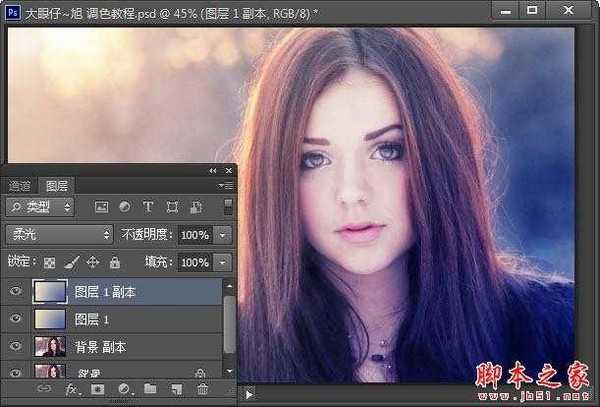Click the adjustment layer filter icon

[x=125, y=207]
